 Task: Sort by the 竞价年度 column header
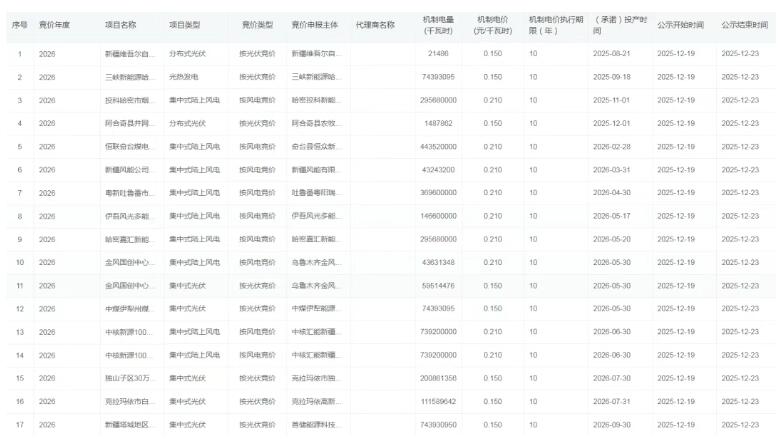click(54, 23)
